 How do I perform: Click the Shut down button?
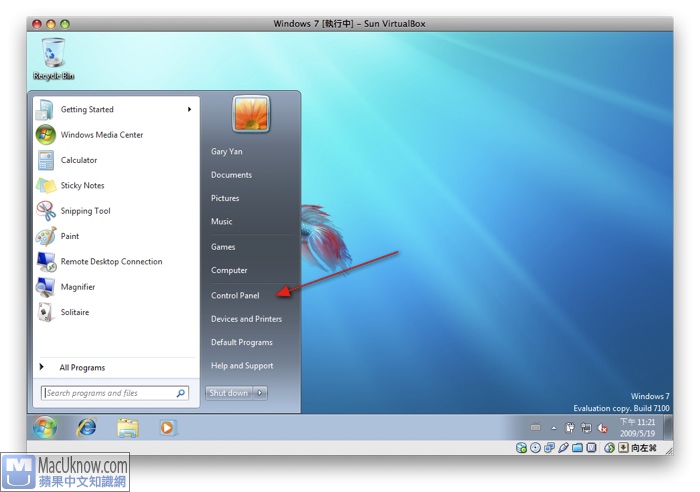[229, 393]
